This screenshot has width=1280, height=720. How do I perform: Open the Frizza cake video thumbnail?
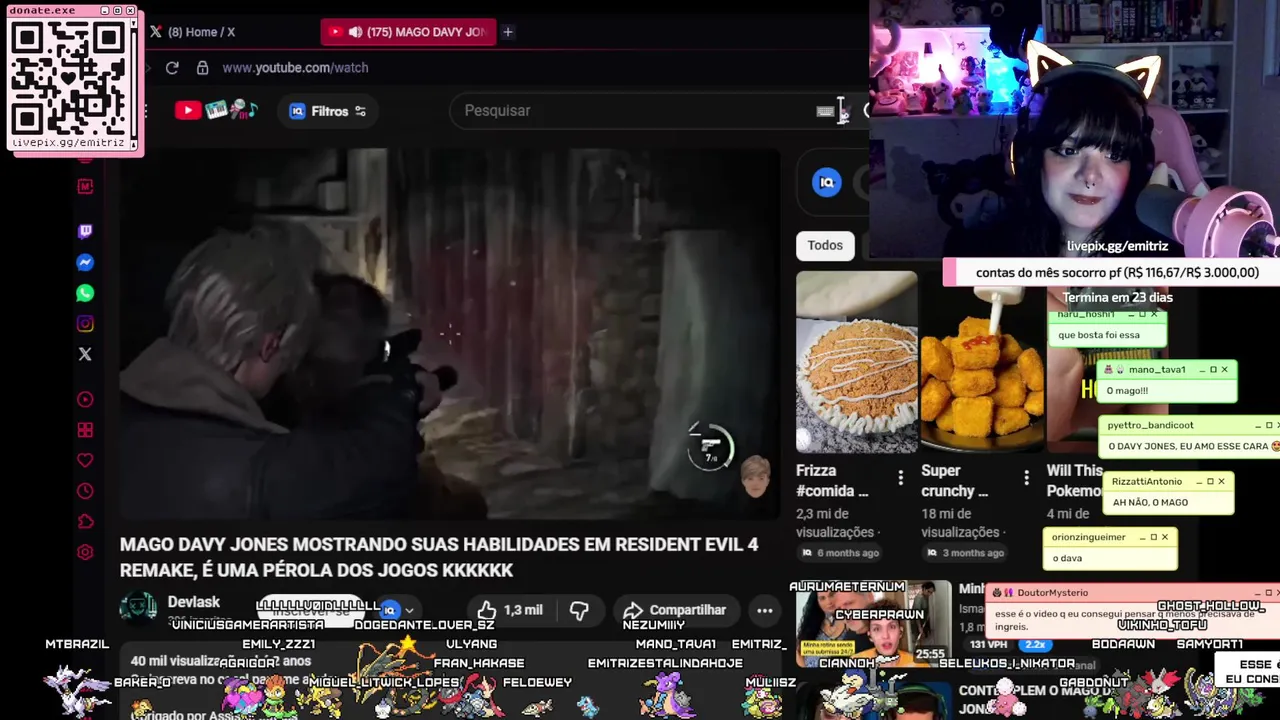tap(856, 362)
